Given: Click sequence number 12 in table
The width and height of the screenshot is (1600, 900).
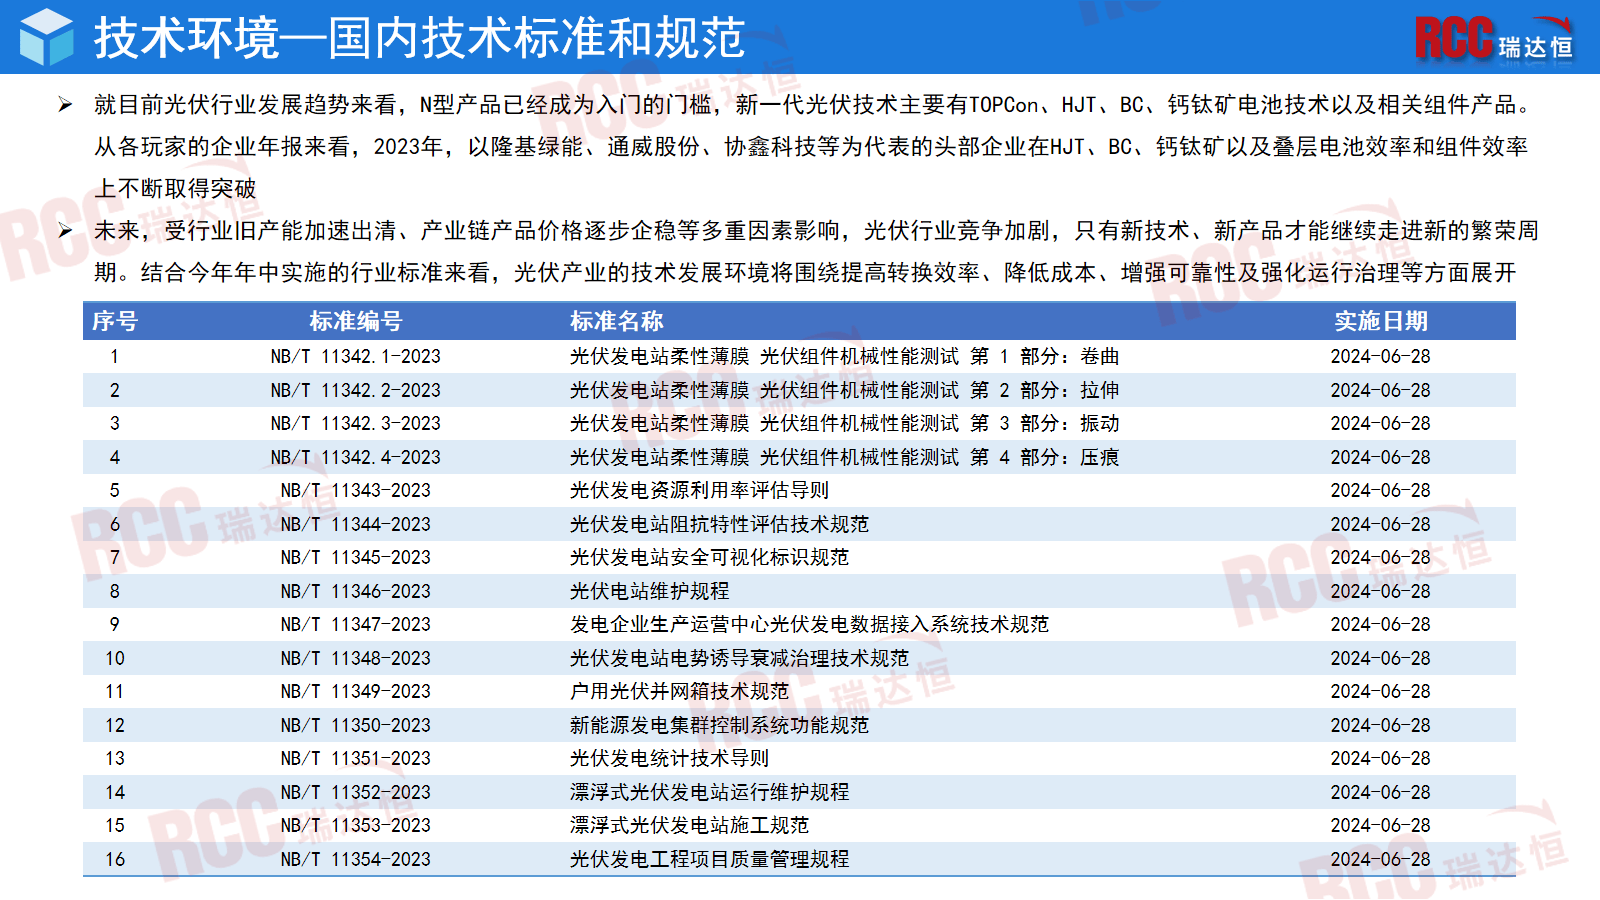Looking at the screenshot, I should pyautogui.click(x=115, y=725).
